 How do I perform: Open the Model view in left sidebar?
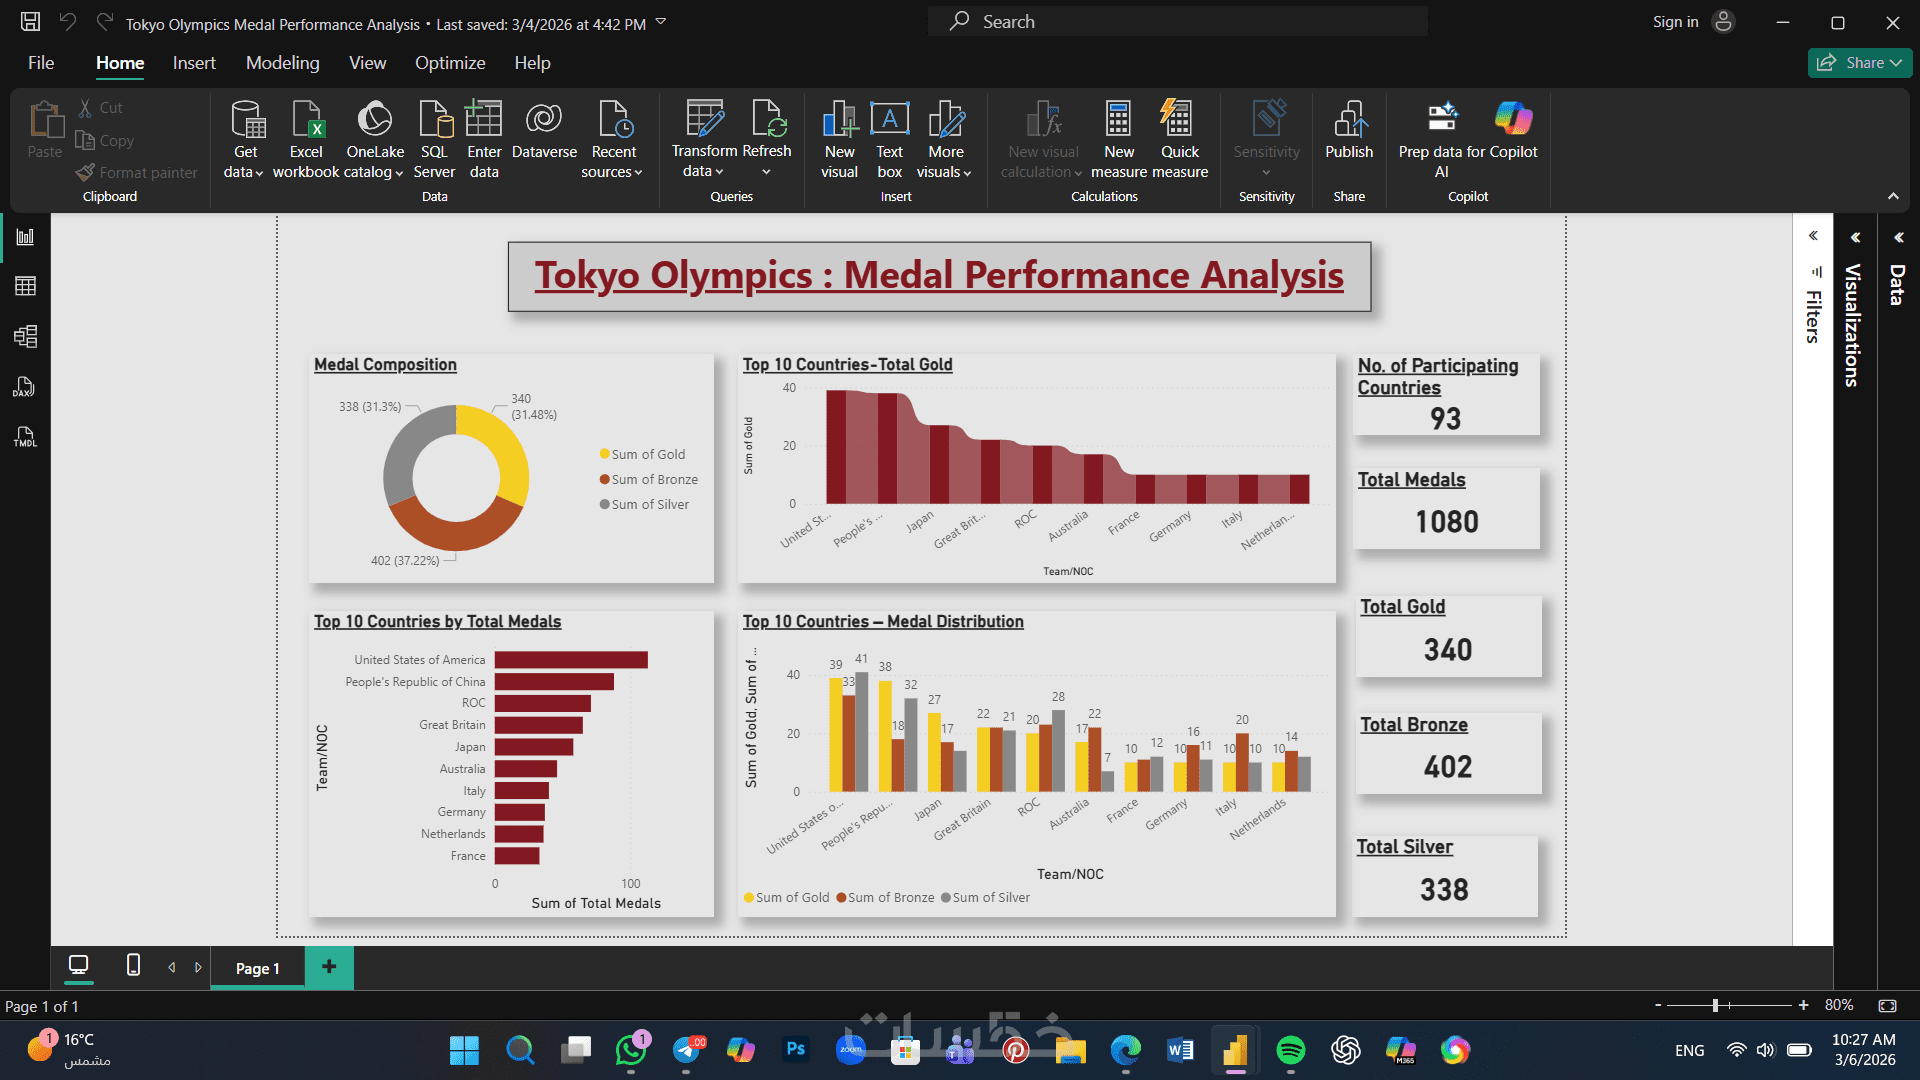point(25,336)
